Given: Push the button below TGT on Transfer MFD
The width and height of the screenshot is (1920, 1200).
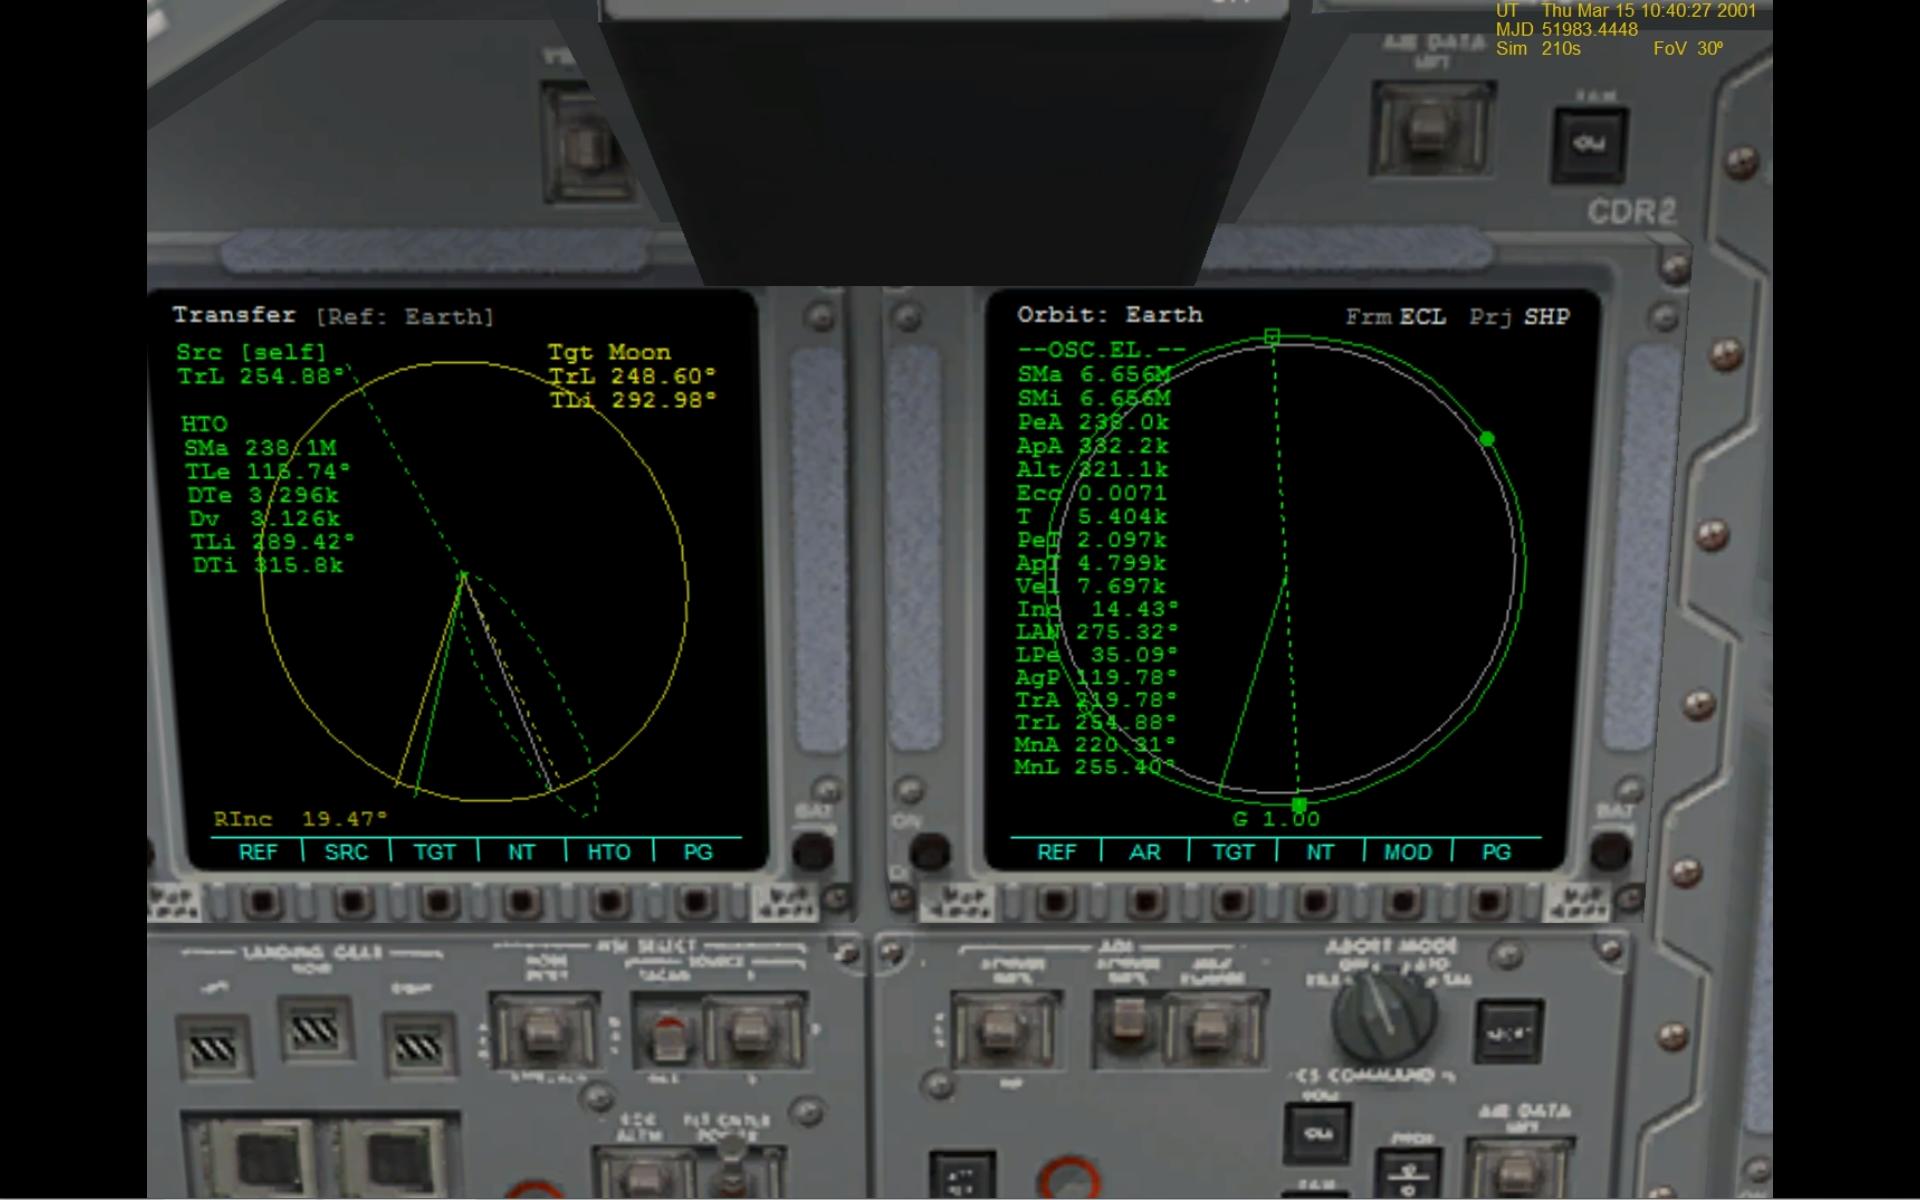Looking at the screenshot, I should pos(437,902).
